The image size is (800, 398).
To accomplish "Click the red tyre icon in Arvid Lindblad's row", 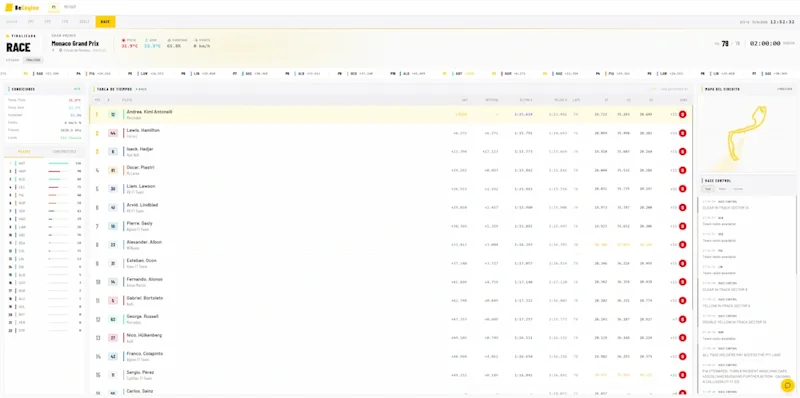I will [683, 208].
